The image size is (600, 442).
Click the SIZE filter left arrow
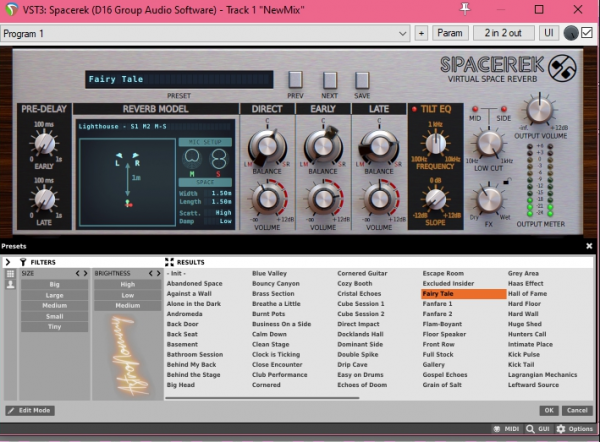point(78,273)
